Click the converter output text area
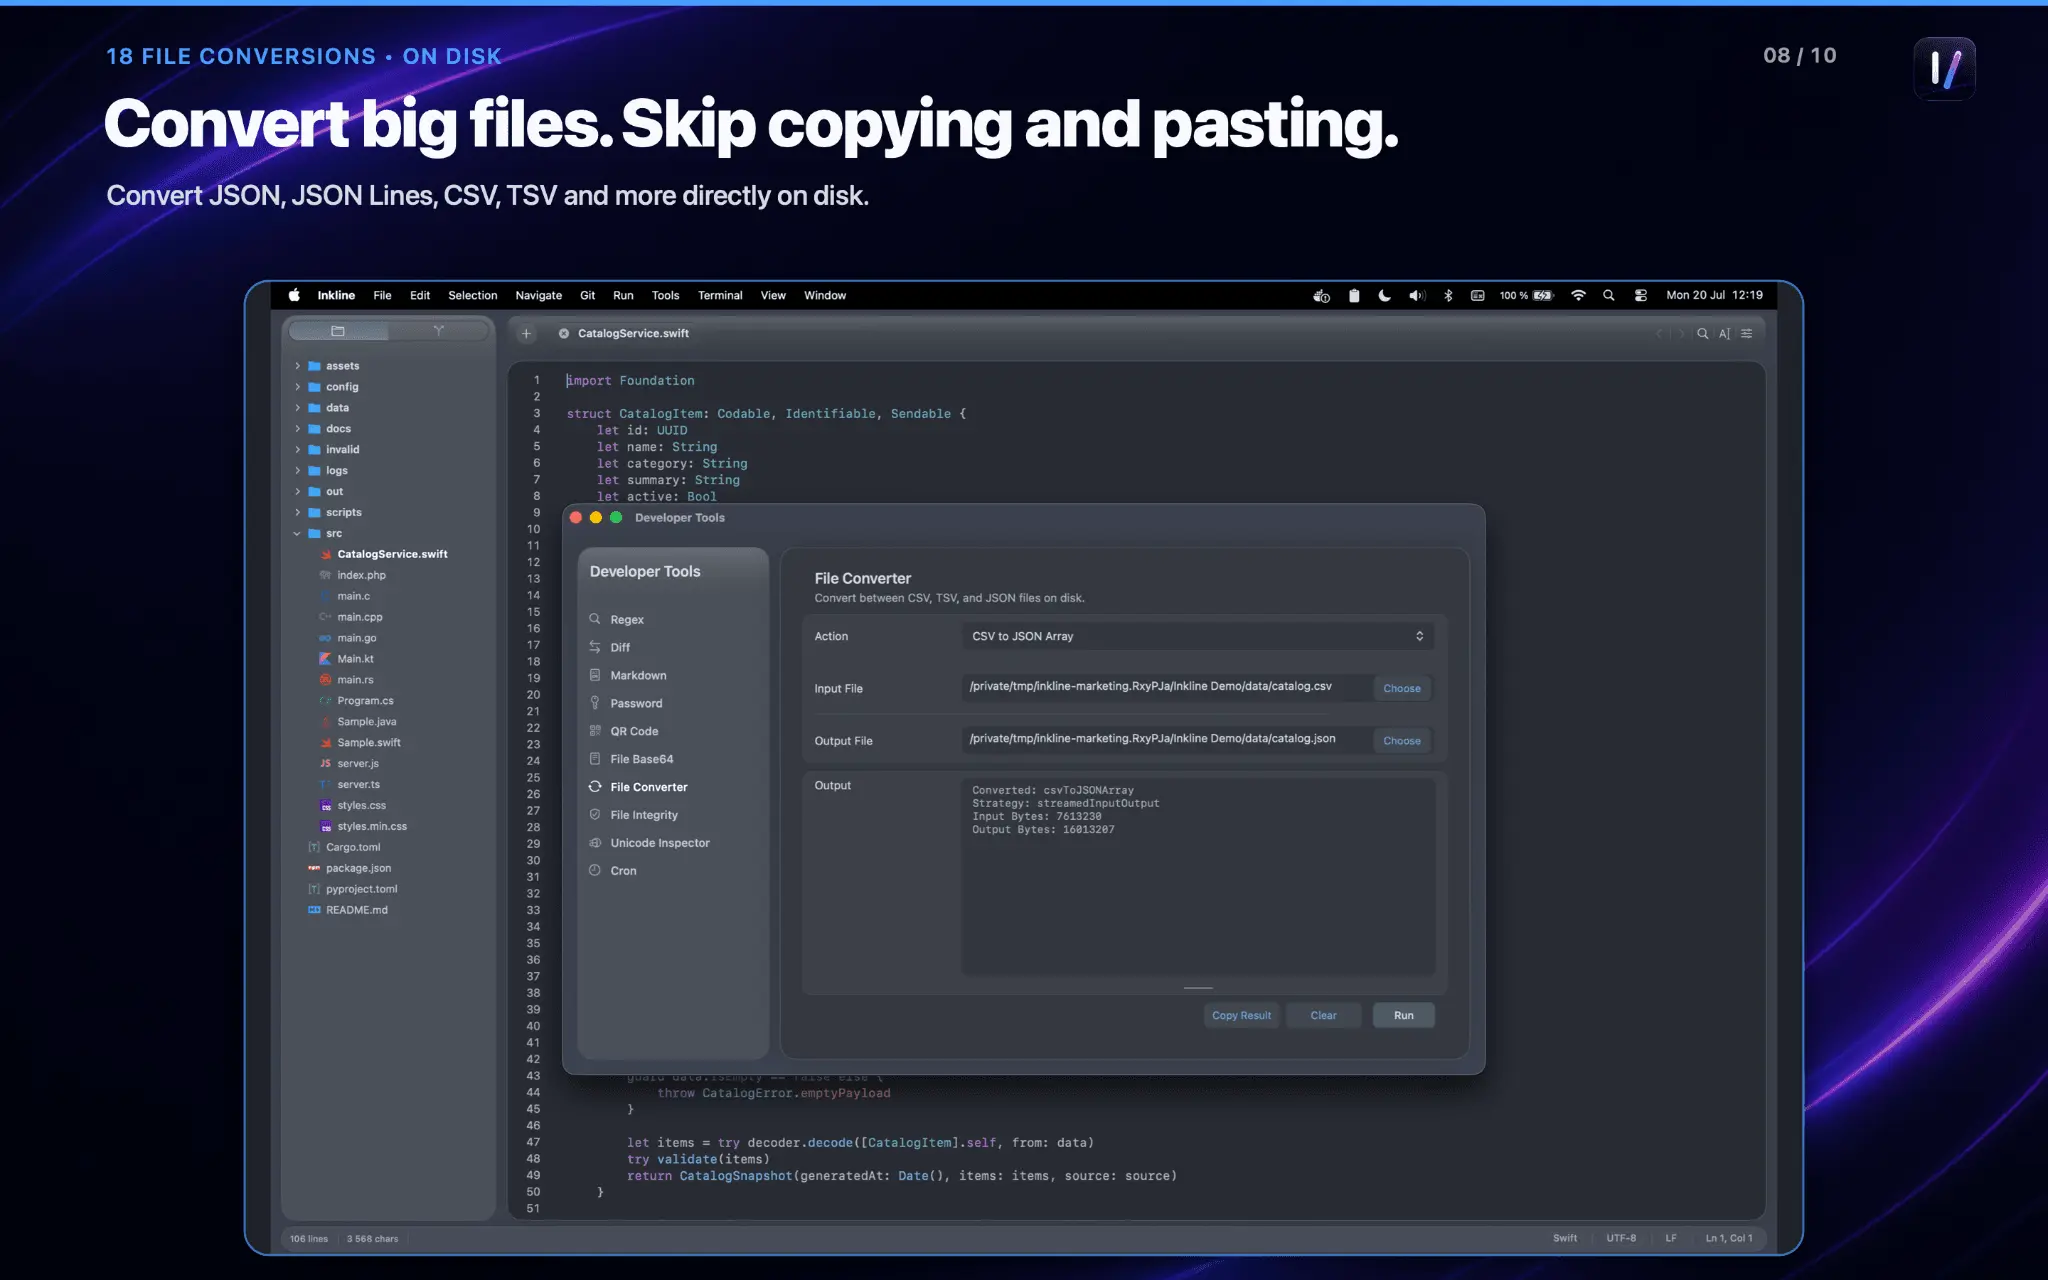The height and width of the screenshot is (1280, 2048). pyautogui.click(x=1198, y=877)
